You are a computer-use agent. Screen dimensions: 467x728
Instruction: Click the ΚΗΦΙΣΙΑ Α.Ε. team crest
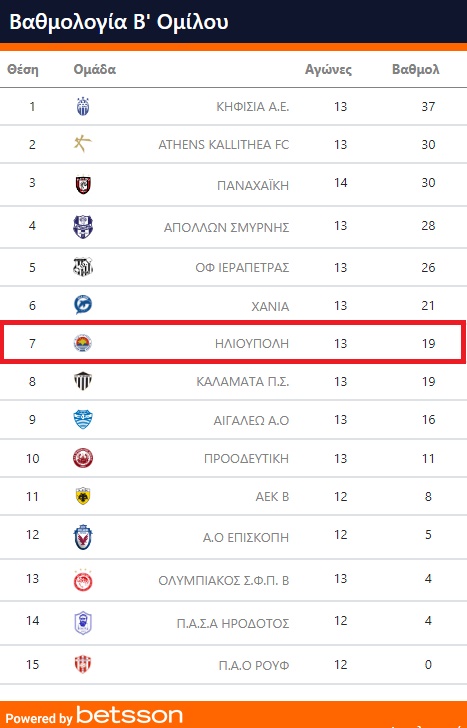(83, 106)
